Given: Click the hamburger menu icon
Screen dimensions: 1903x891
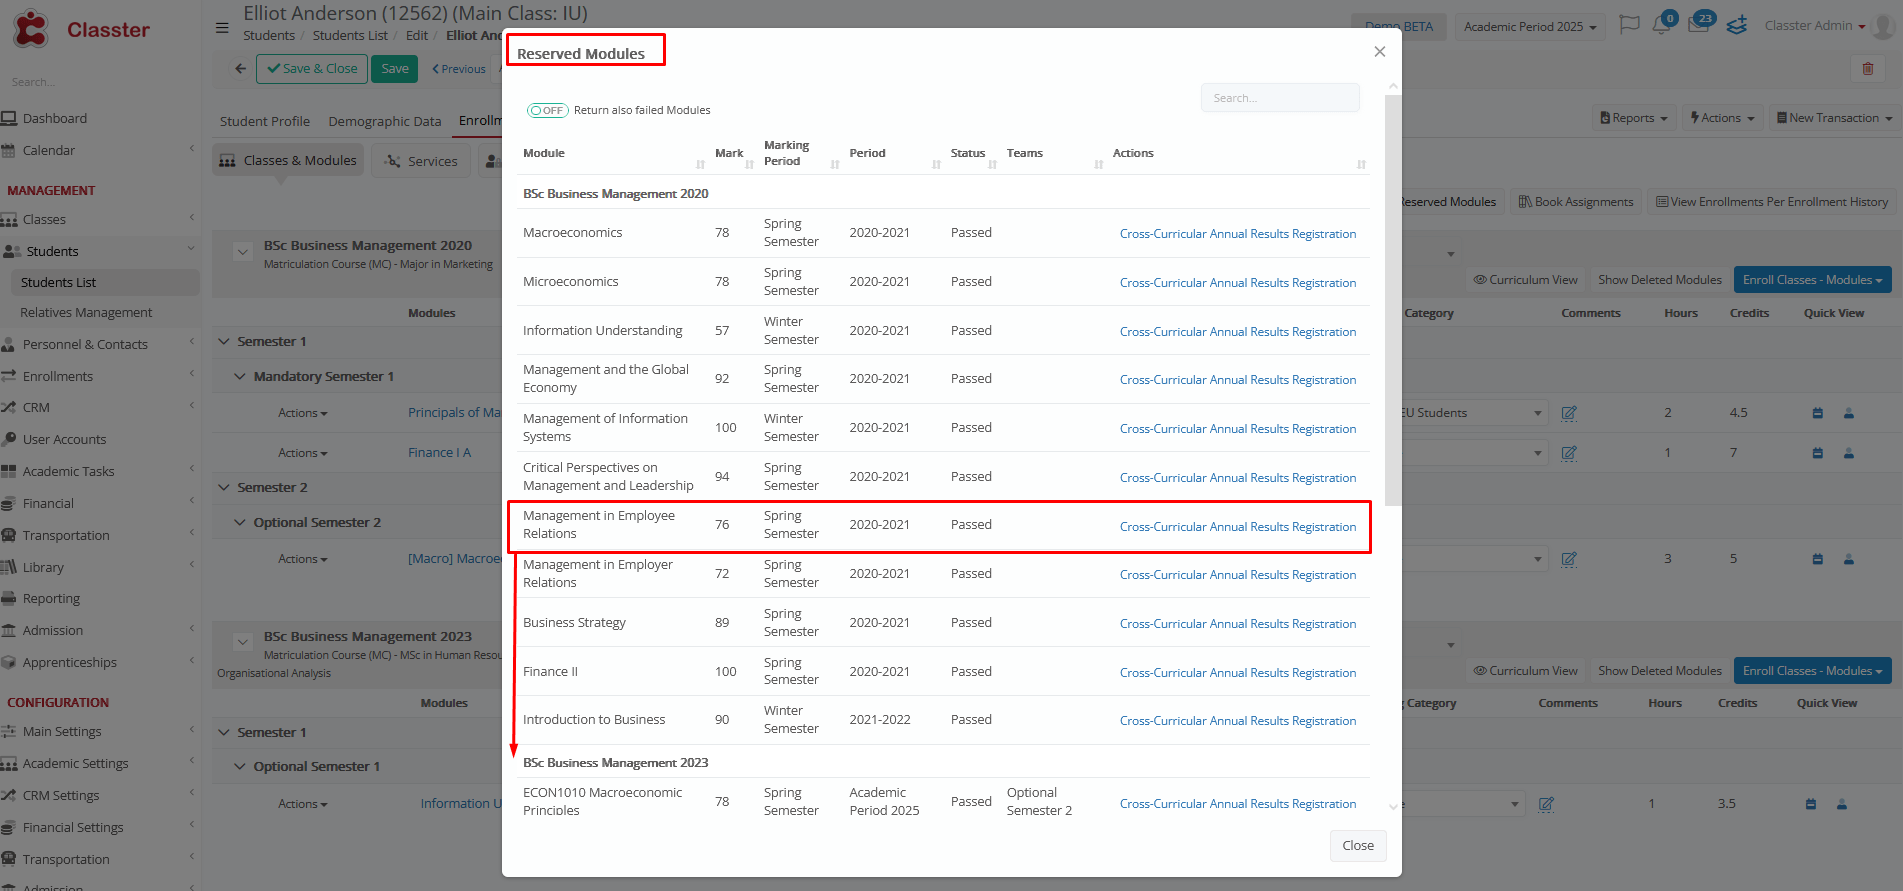Looking at the screenshot, I should pos(222,28).
